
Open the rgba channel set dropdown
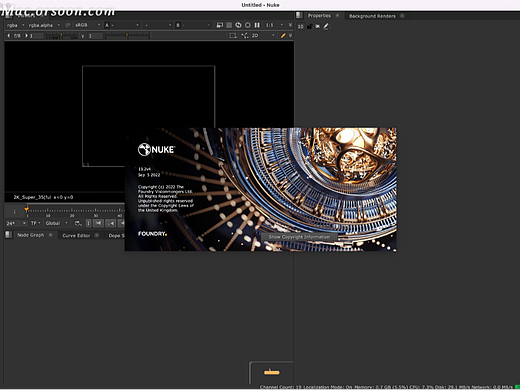coord(16,25)
